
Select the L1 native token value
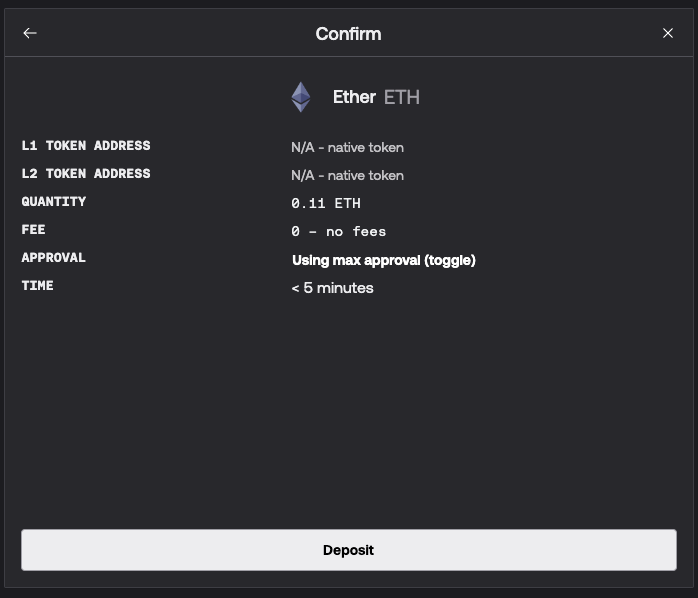347,147
